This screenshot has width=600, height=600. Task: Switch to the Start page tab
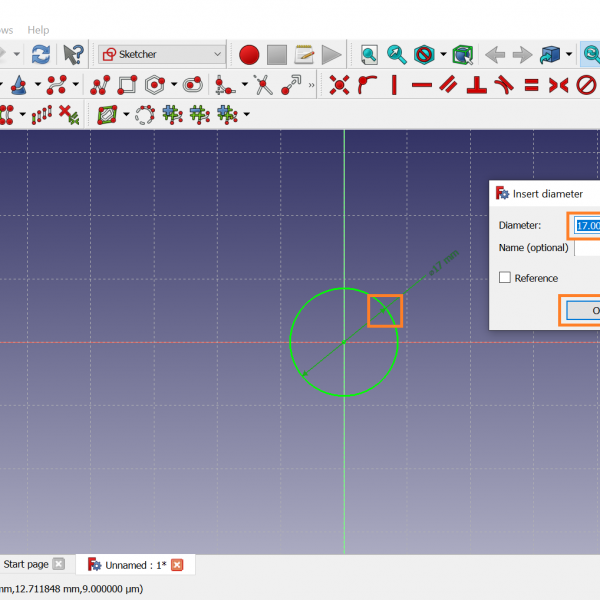(26, 565)
